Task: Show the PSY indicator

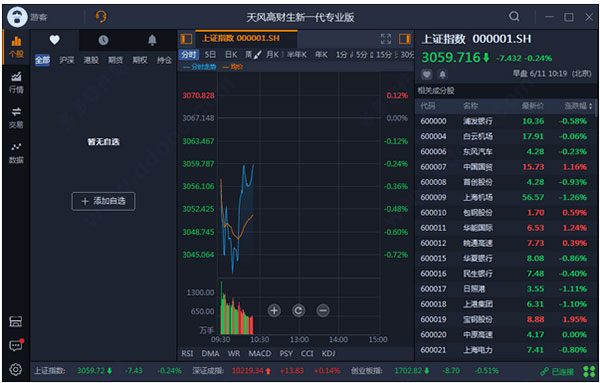Action: point(286,354)
